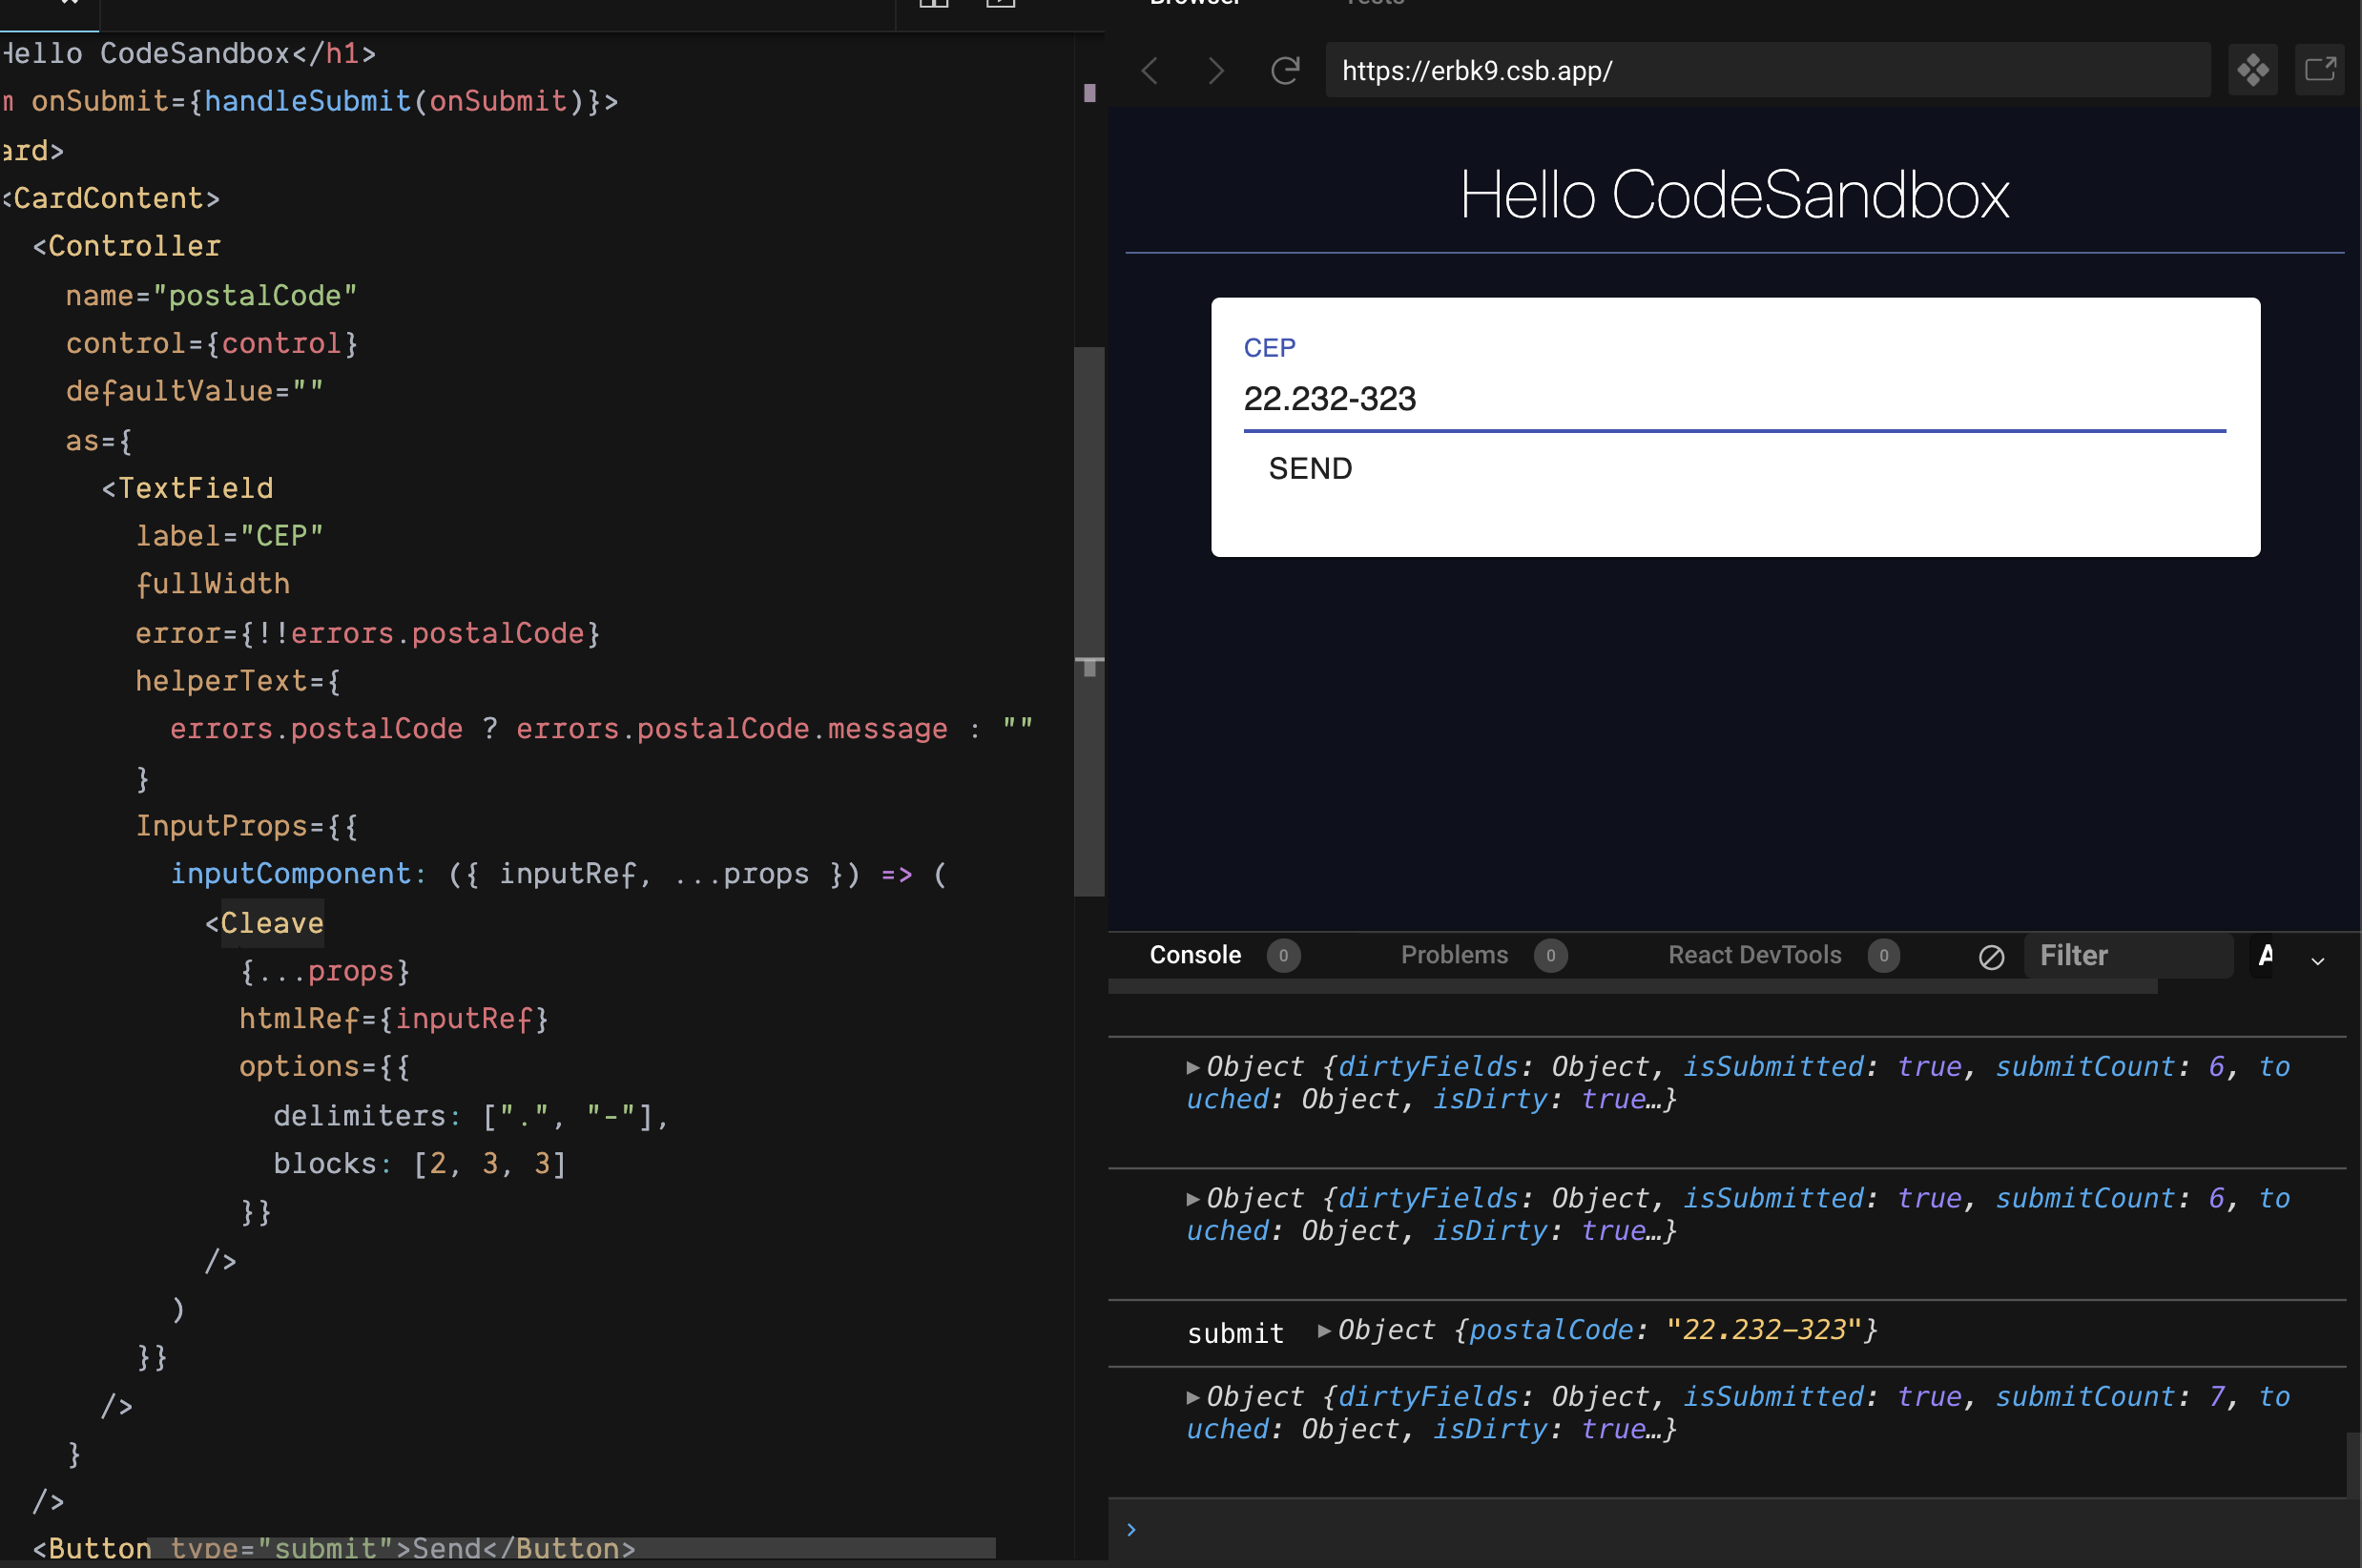This screenshot has height=1568, width=2362.
Task: Clear the console output
Action: point(1990,956)
